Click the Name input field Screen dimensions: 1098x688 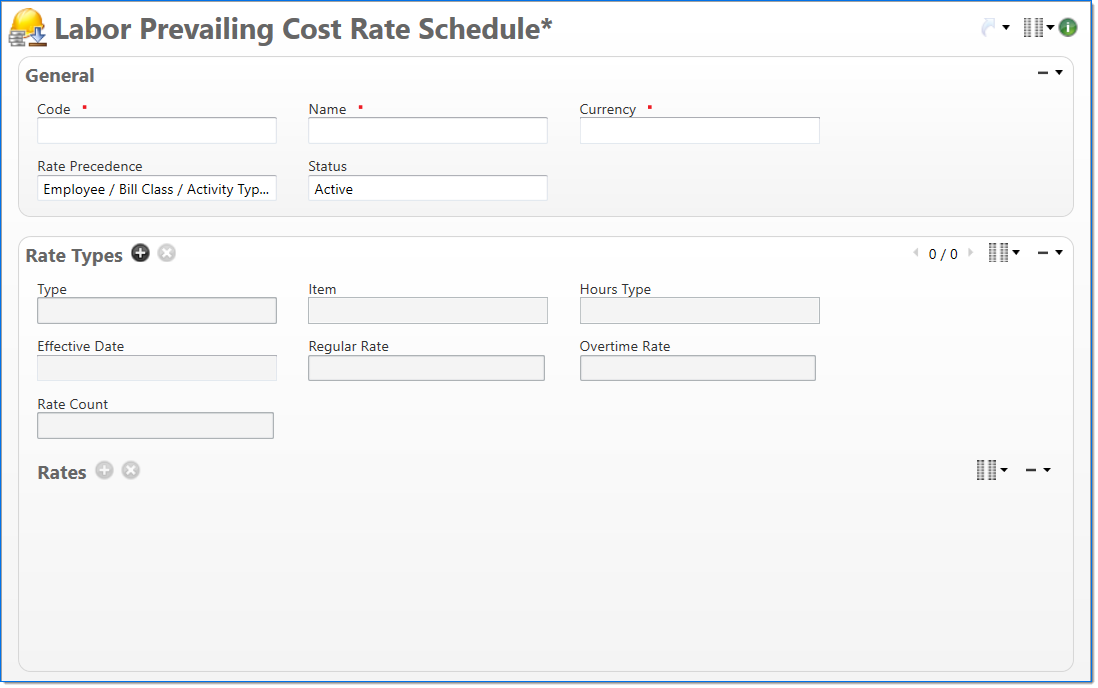tap(428, 131)
